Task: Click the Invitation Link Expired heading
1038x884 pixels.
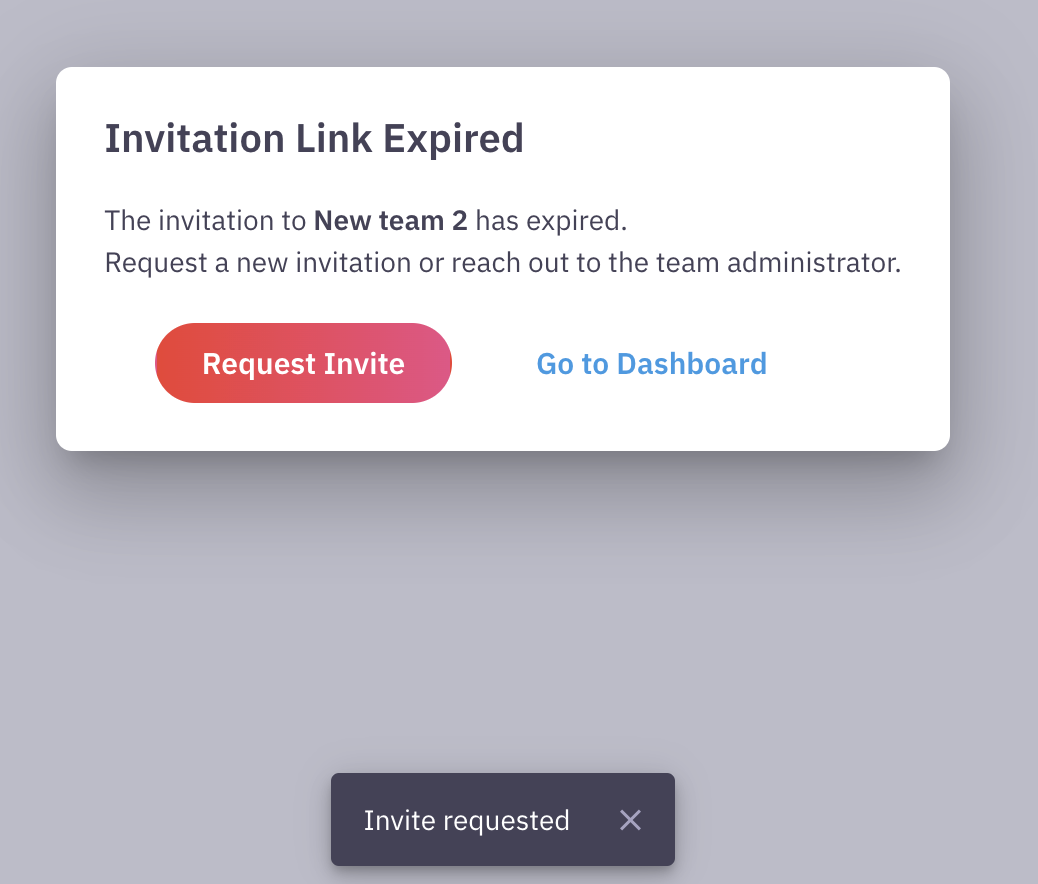Action: pyautogui.click(x=313, y=138)
